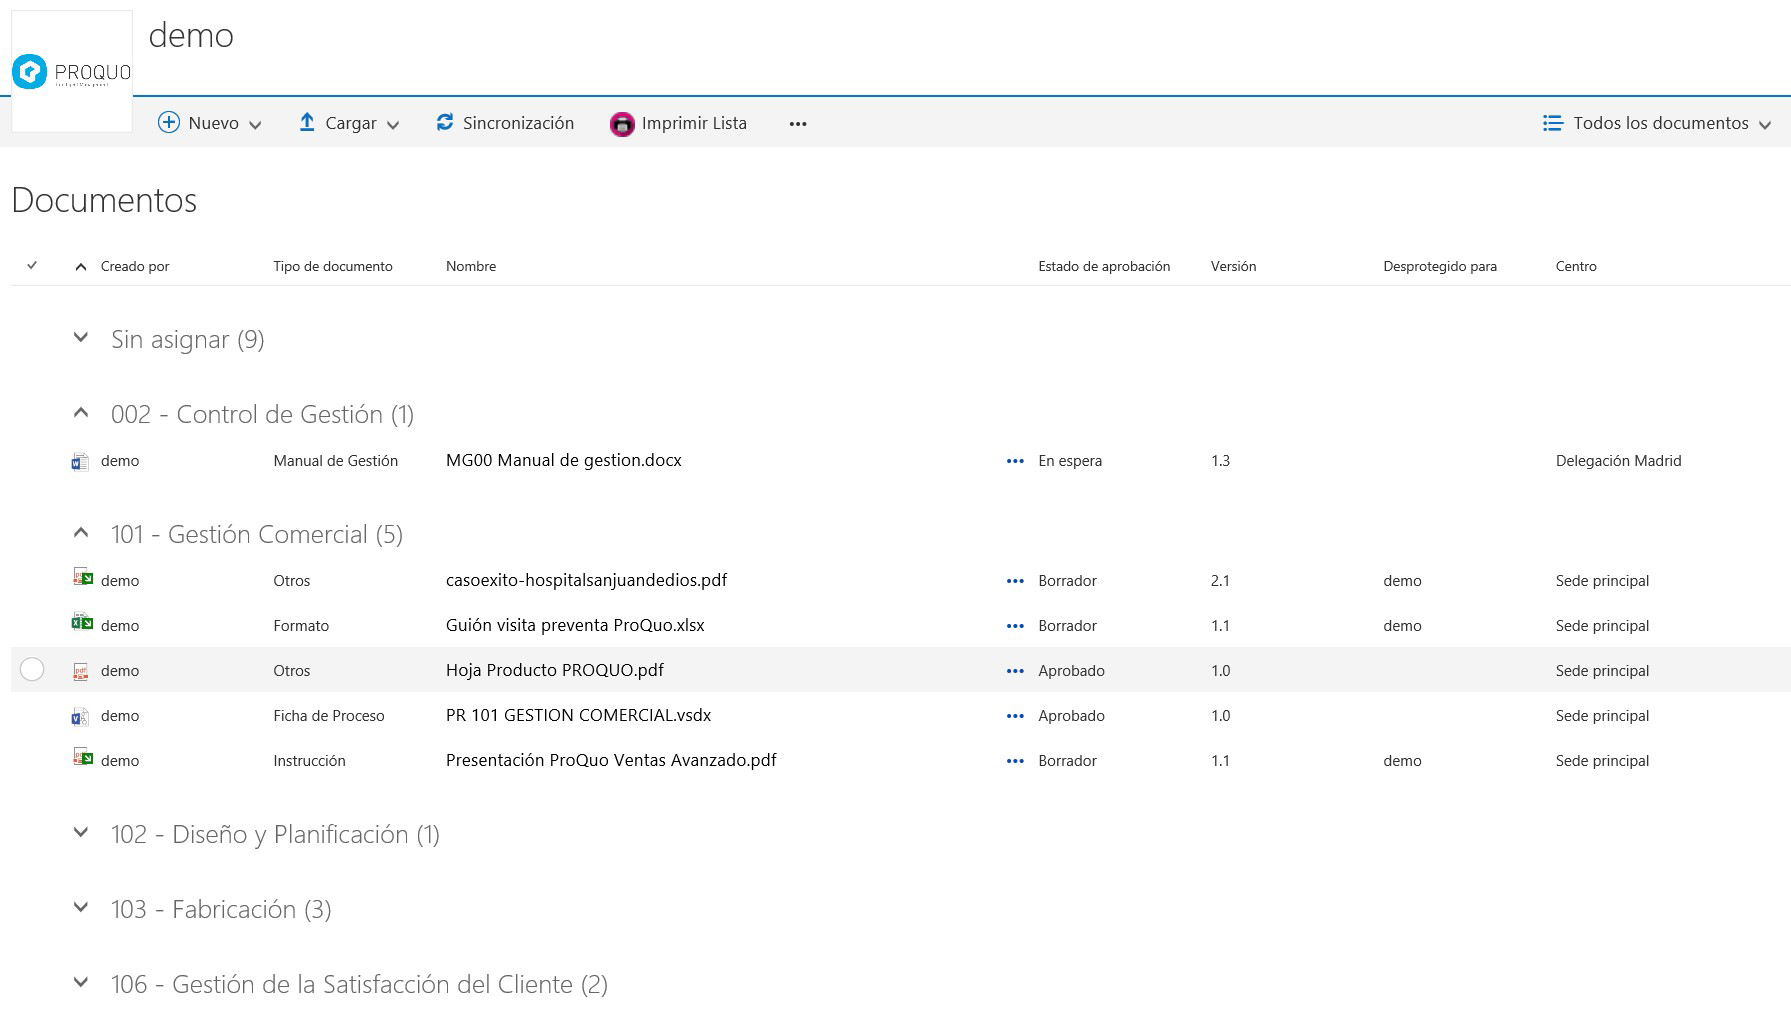The image size is (1791, 1034).
Task: Open casoexito-hospitalsanjuandedios.pdf document
Action: [586, 580]
